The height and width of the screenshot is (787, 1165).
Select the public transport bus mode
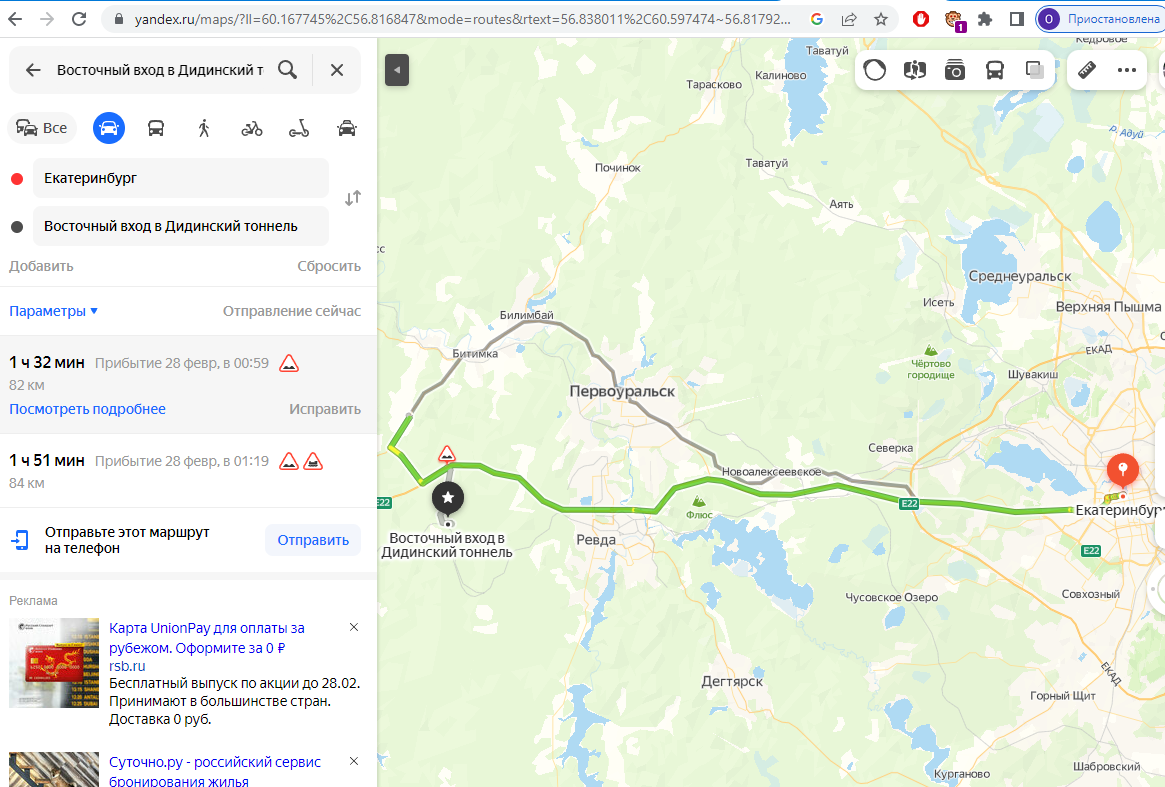(x=156, y=128)
